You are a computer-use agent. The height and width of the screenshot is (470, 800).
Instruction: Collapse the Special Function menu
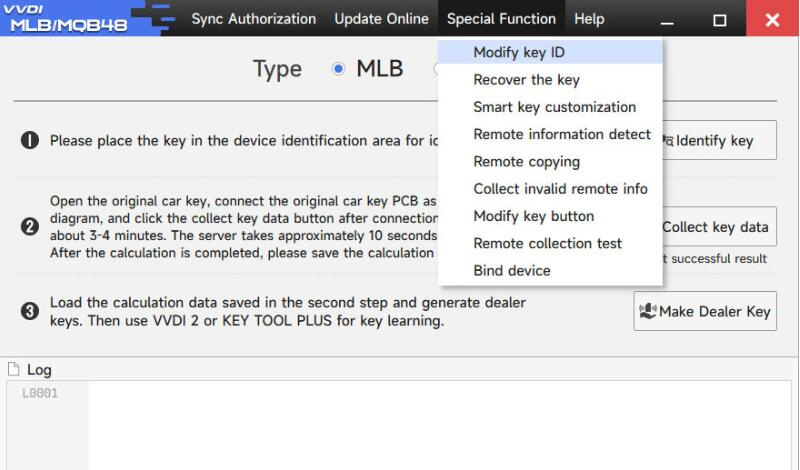501,19
